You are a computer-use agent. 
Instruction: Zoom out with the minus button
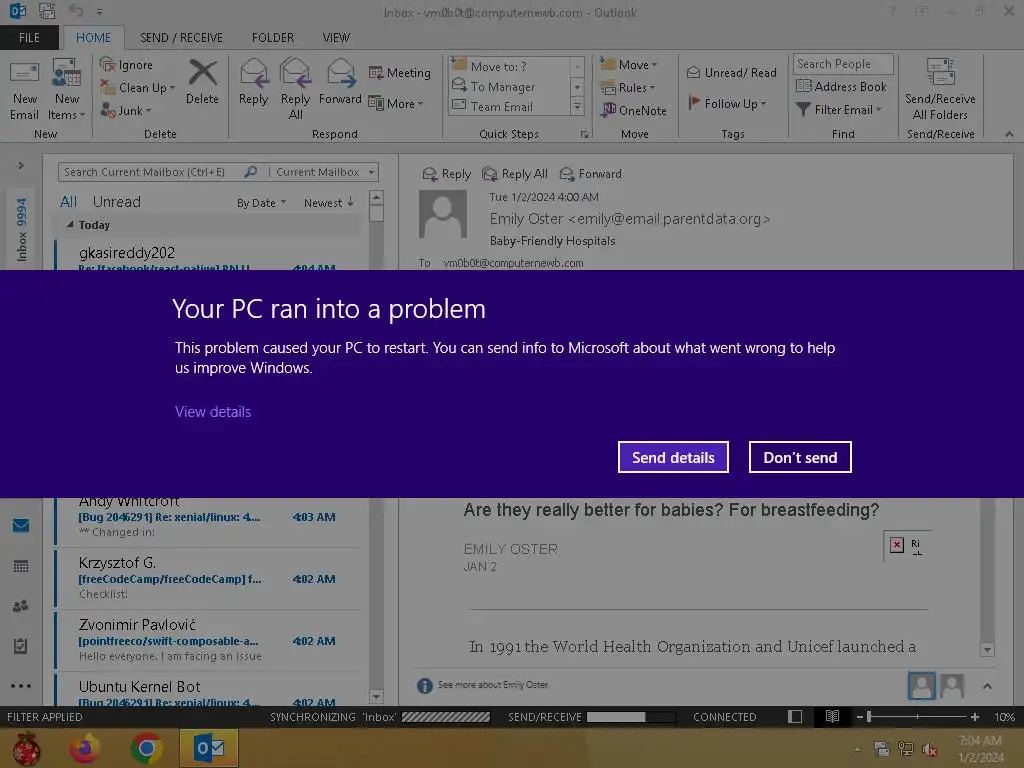860,717
